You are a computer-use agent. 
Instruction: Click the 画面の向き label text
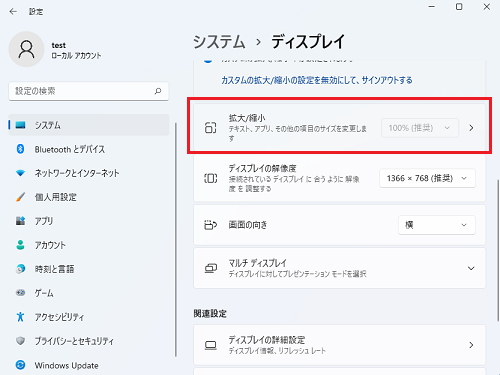click(248, 225)
